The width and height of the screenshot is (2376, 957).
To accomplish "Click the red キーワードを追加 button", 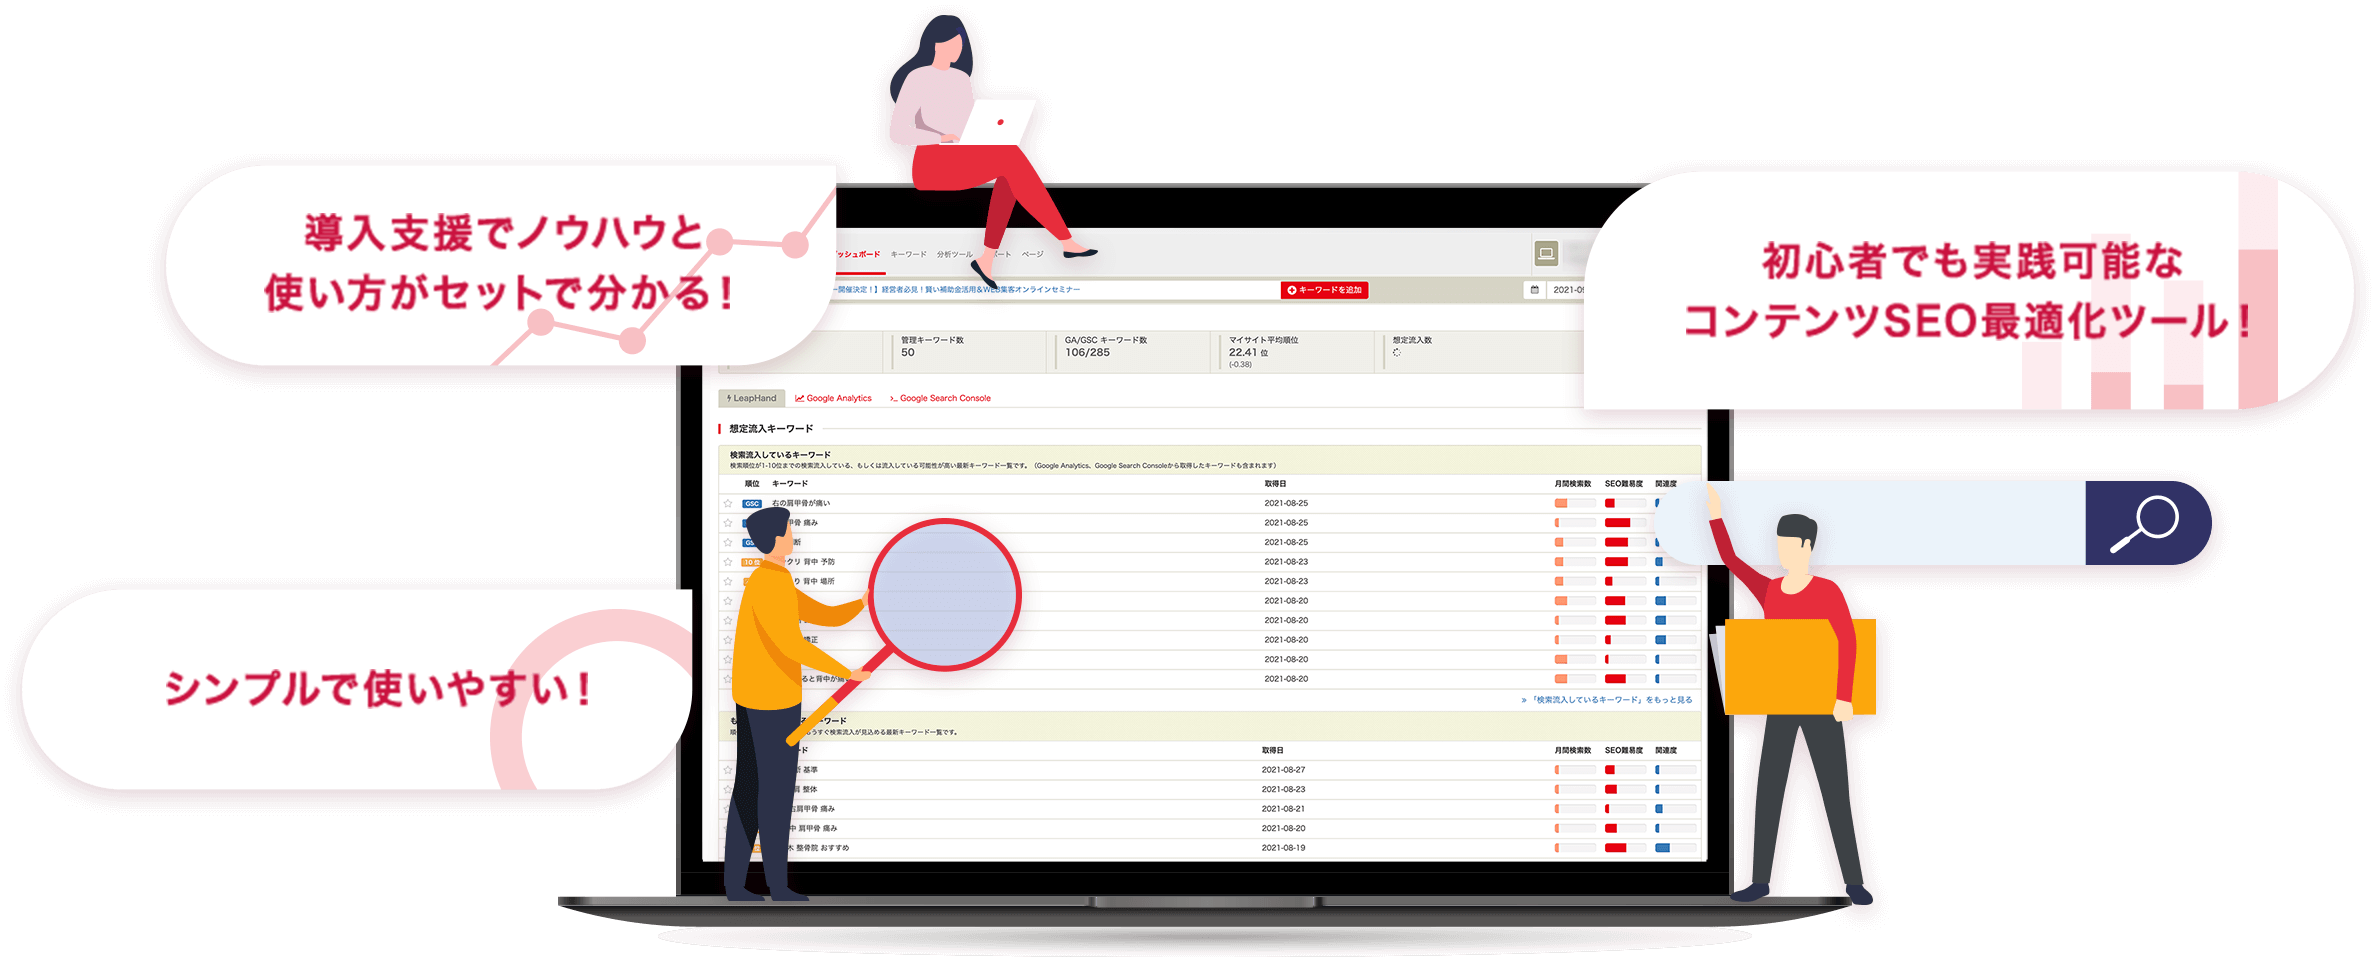I will (1324, 290).
